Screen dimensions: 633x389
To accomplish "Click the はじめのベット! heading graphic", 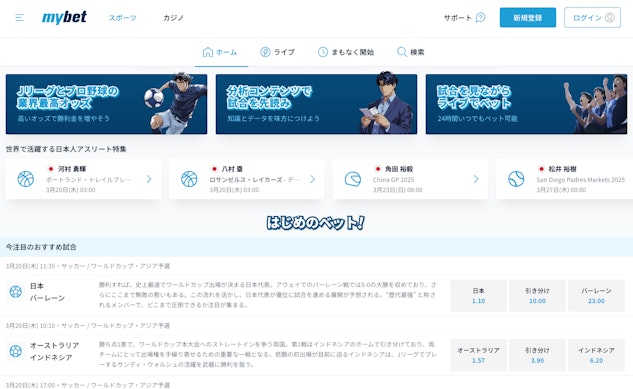I will coord(315,223).
